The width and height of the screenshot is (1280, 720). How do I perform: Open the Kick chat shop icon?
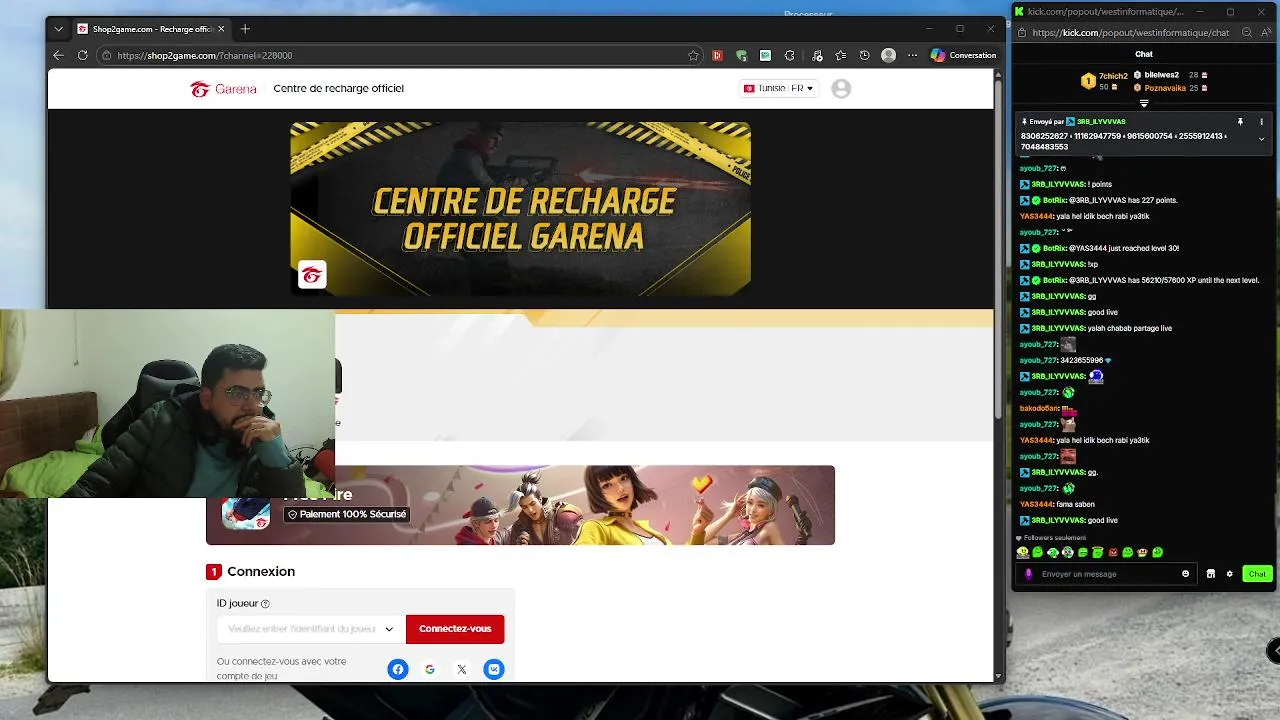pyautogui.click(x=1211, y=574)
